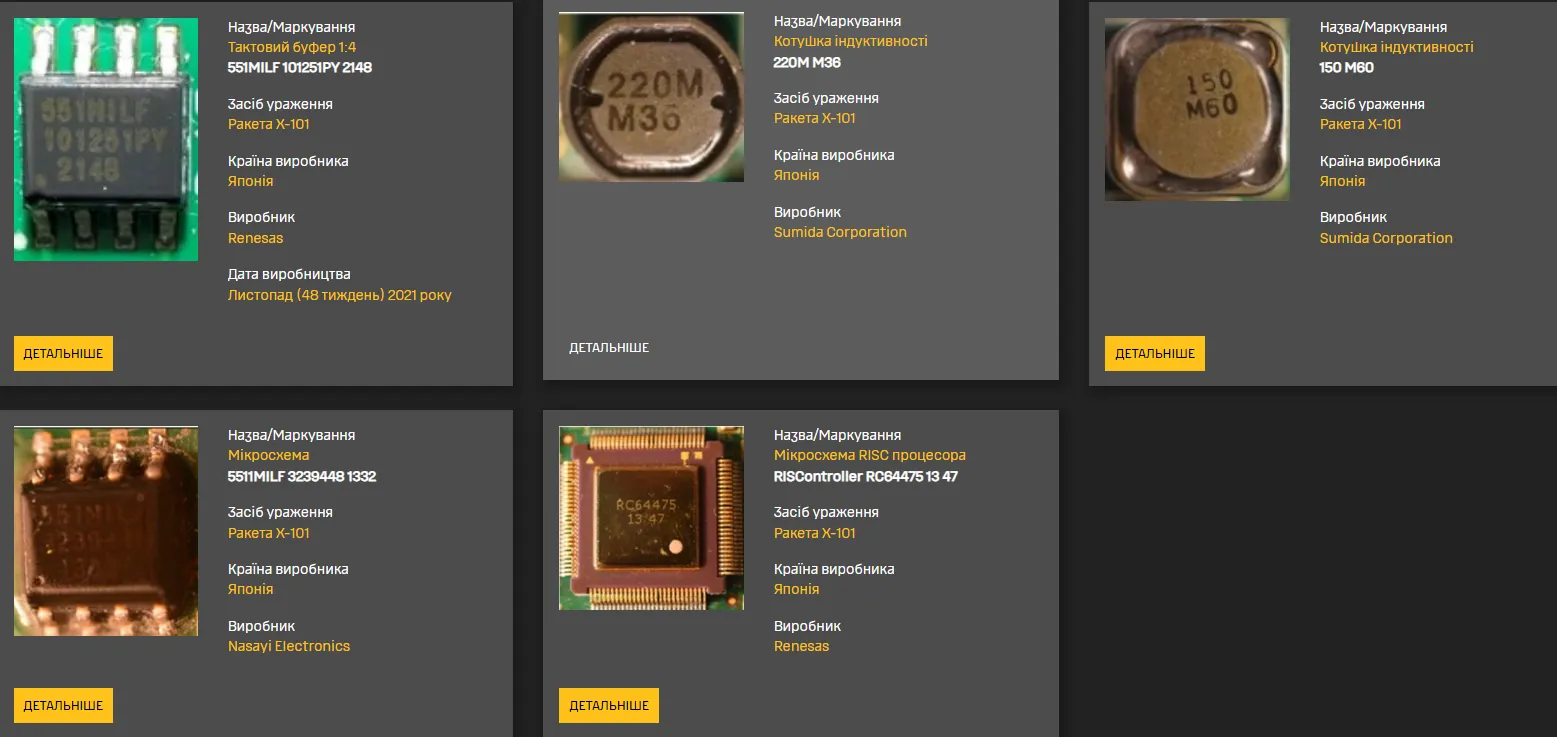Click manufacturer 'Renesas' in RISController card
Viewport: 1557px width, 737px height.
click(802, 646)
